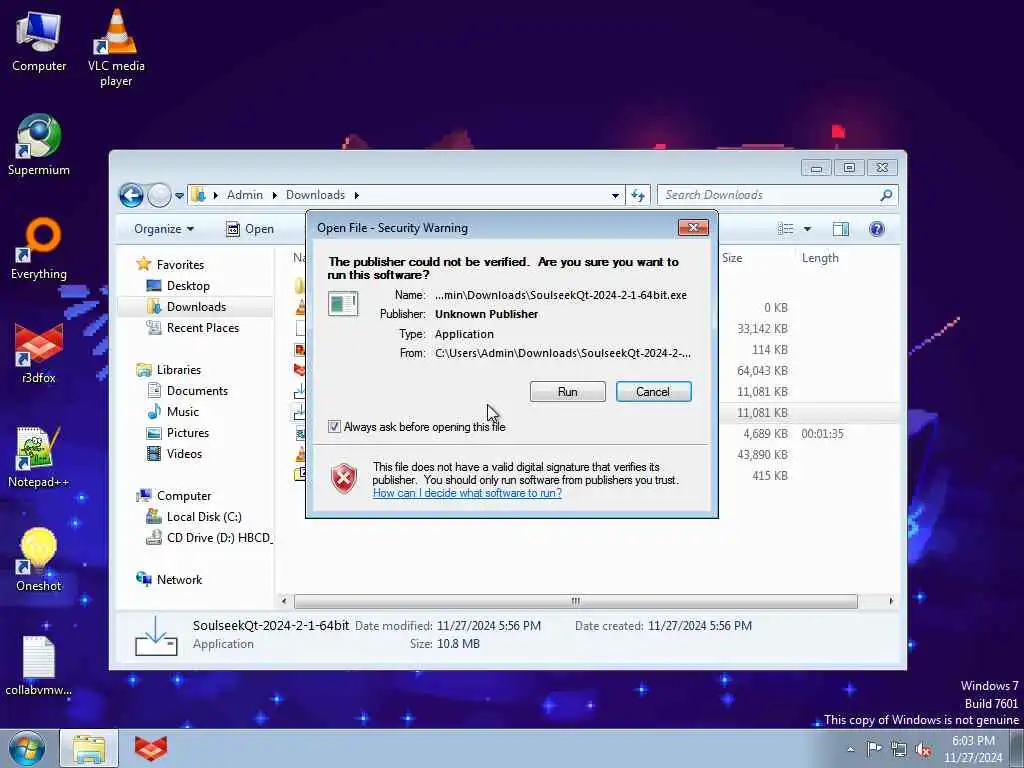The image size is (1024, 768).
Task: Select Downloads in the navigation pane
Action: coord(197,306)
